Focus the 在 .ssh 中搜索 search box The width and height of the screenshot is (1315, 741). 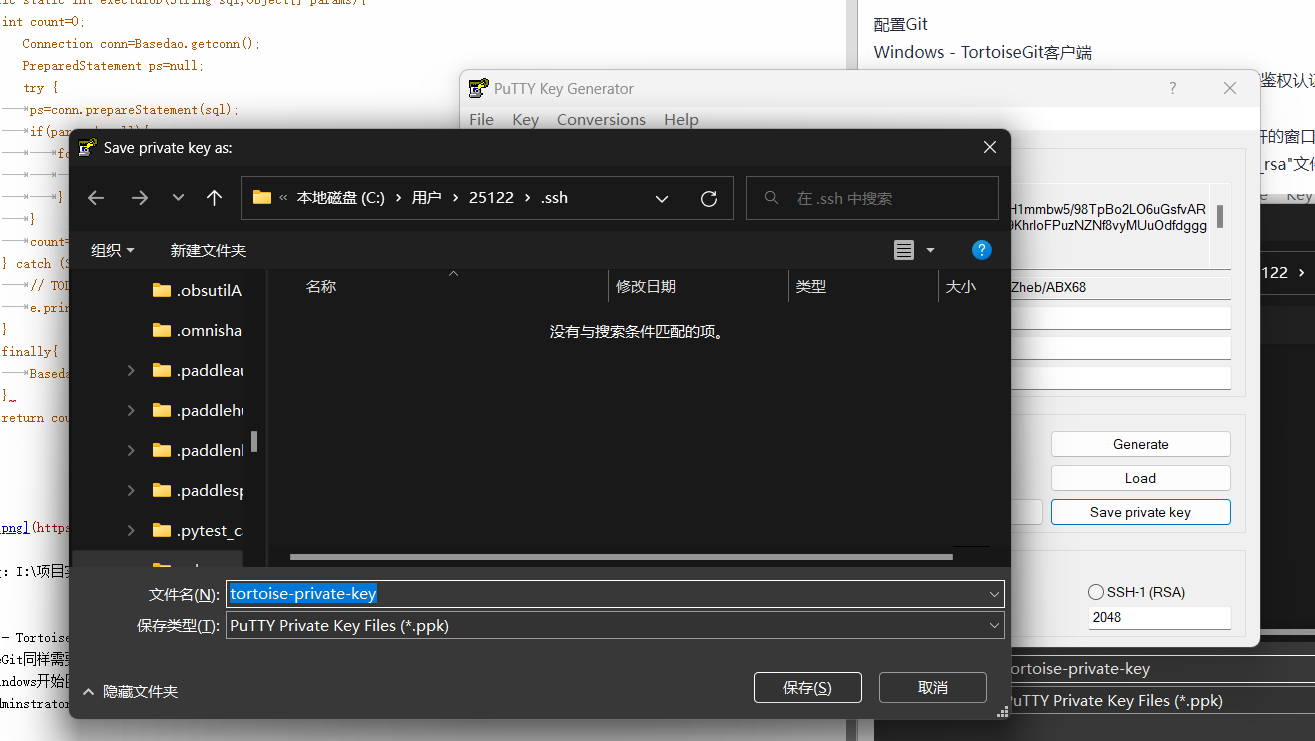click(872, 198)
